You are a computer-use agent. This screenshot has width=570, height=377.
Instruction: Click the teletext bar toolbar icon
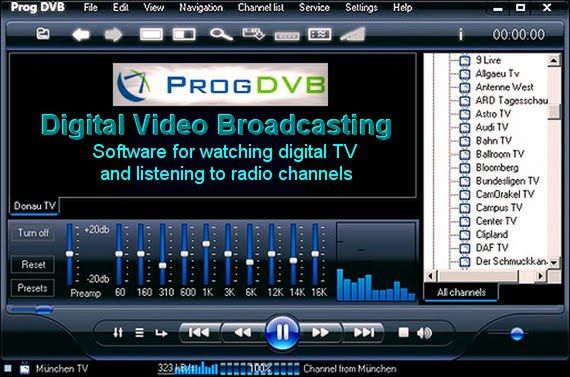(x=287, y=36)
